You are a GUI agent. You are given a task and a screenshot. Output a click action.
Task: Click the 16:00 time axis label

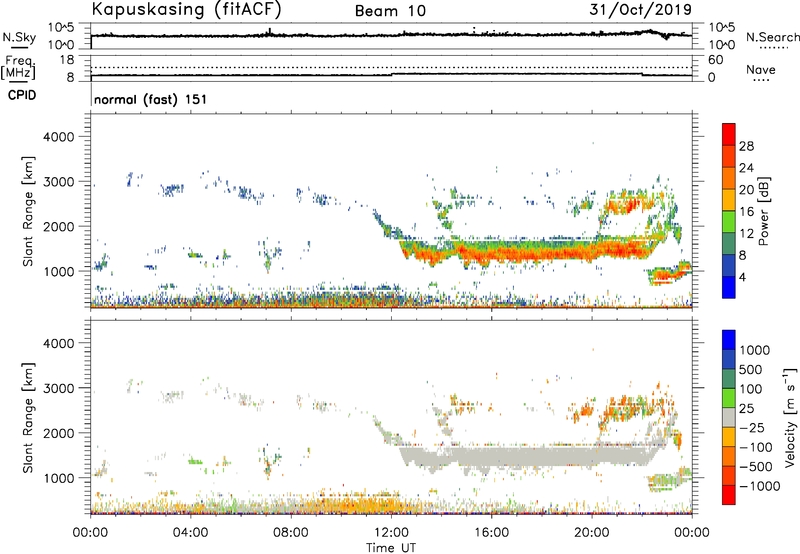[491, 533]
